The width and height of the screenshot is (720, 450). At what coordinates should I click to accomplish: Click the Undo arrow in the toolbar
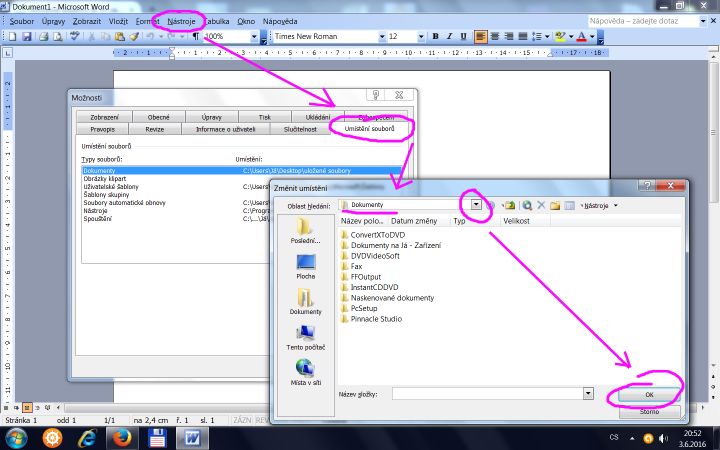tap(150, 36)
